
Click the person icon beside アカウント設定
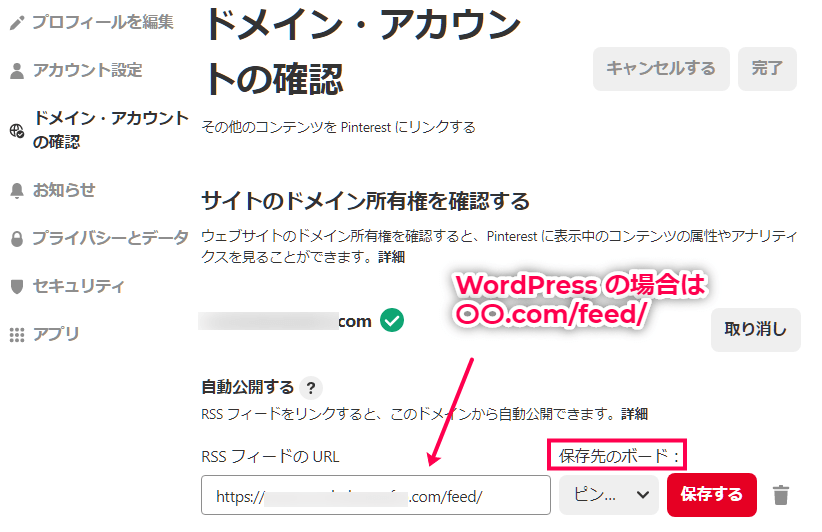click(17, 71)
